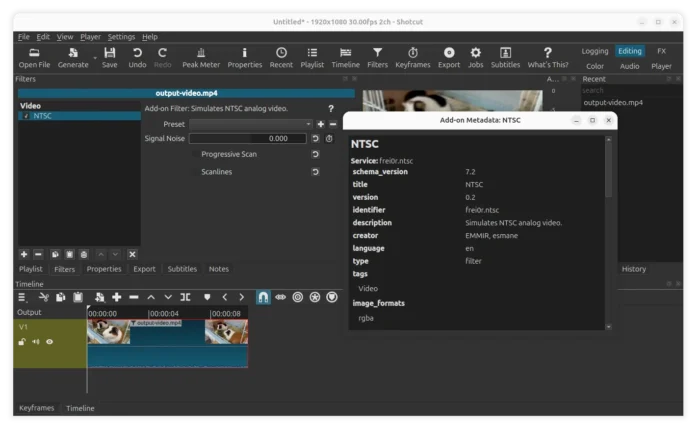Click the Filters funnel toolbar icon

[x=377, y=58]
